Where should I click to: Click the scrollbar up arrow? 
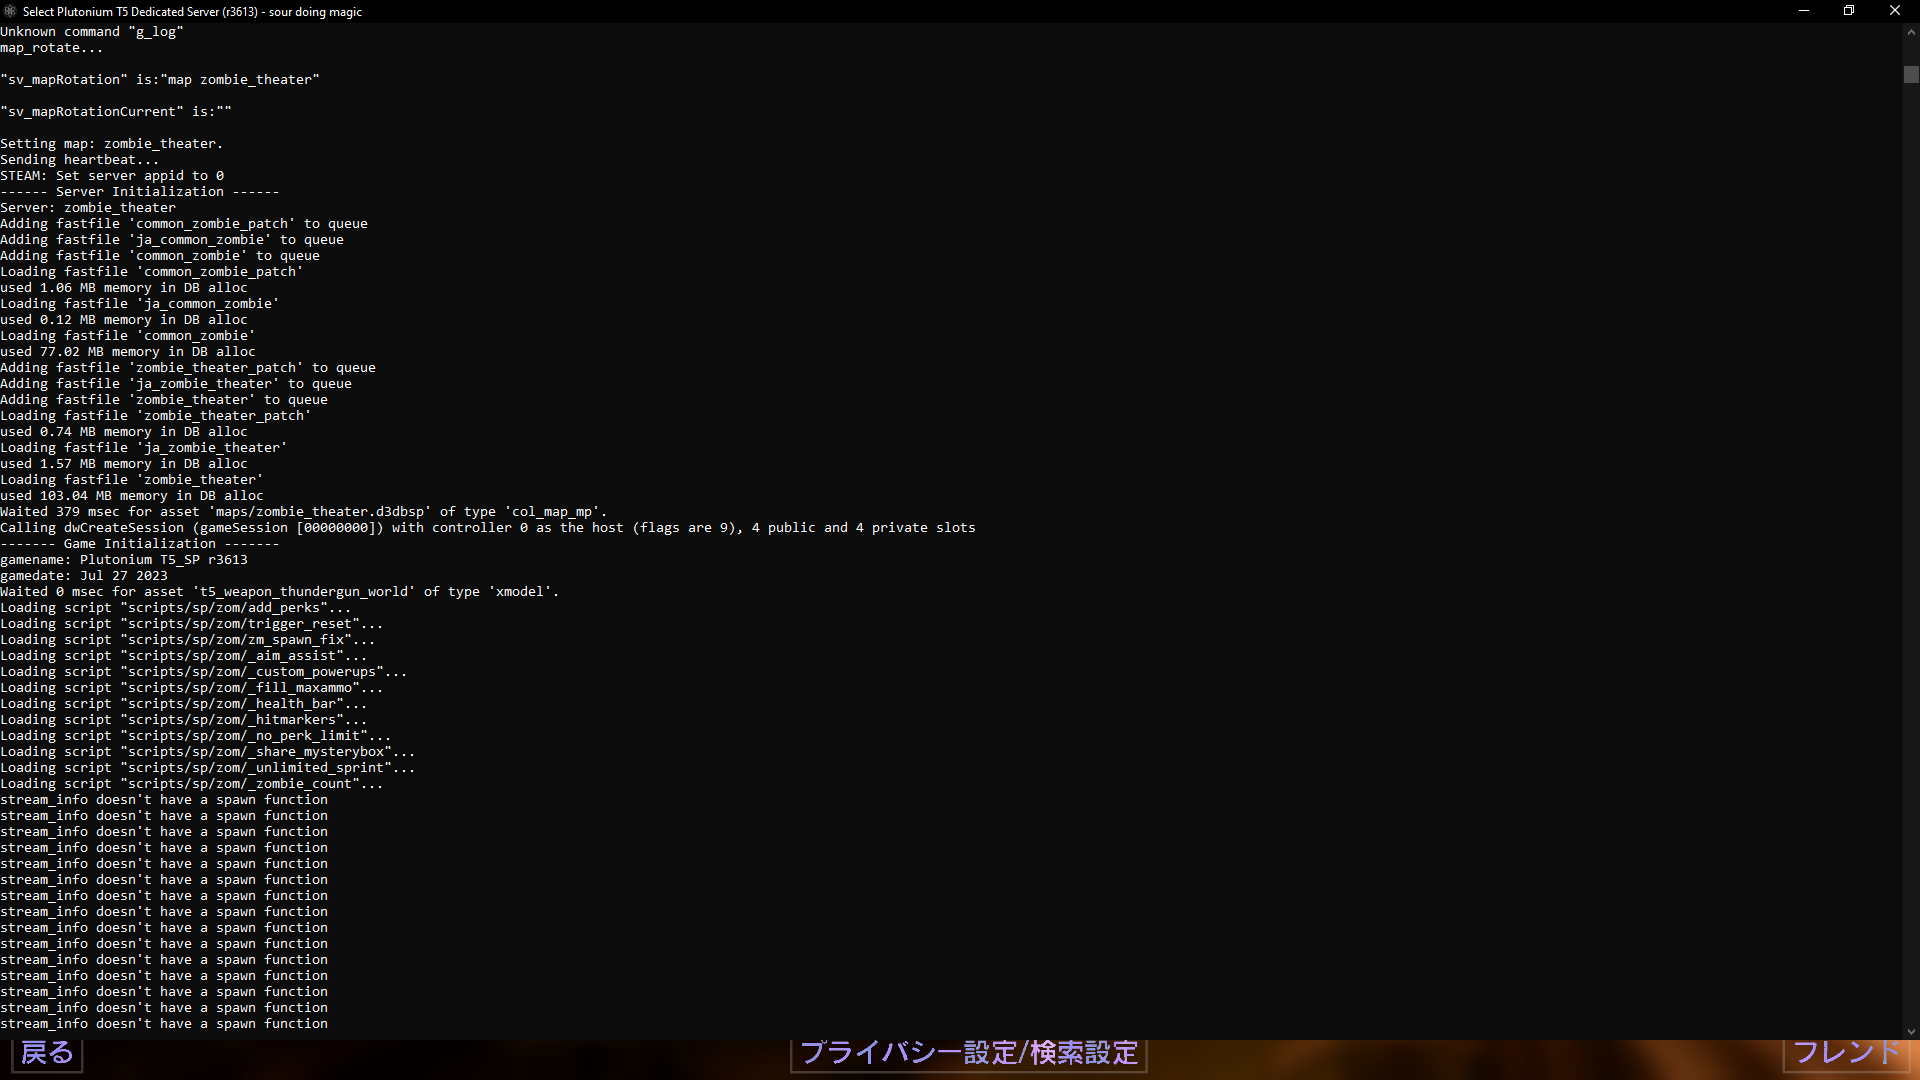click(1911, 32)
